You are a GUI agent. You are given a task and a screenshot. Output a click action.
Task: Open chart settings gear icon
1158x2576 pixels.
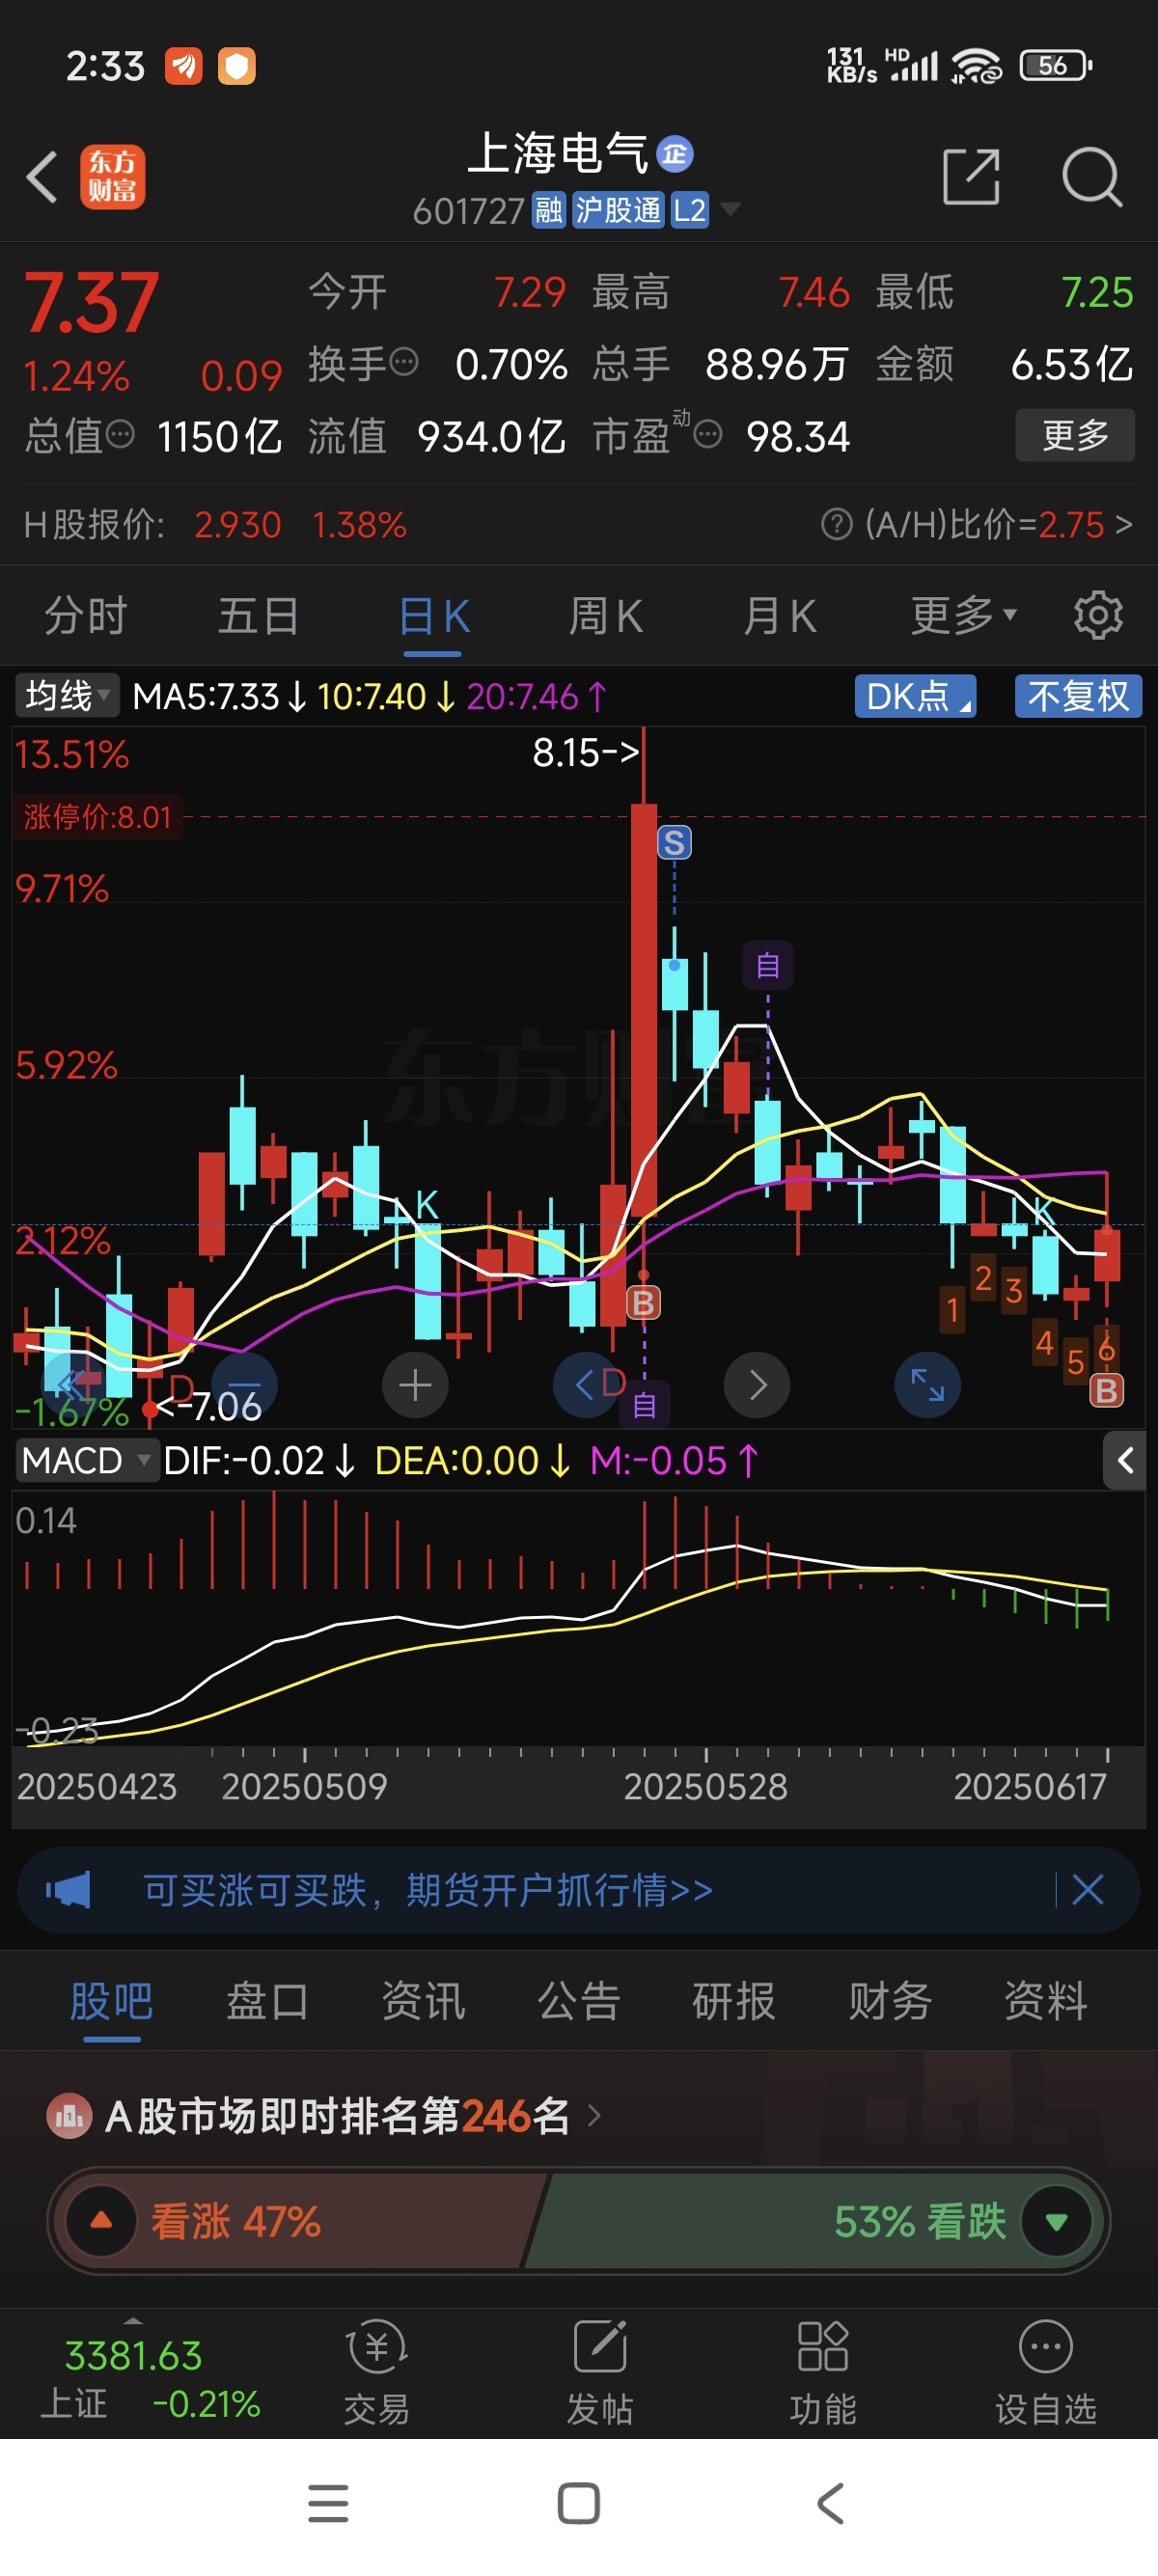pyautogui.click(x=1098, y=615)
